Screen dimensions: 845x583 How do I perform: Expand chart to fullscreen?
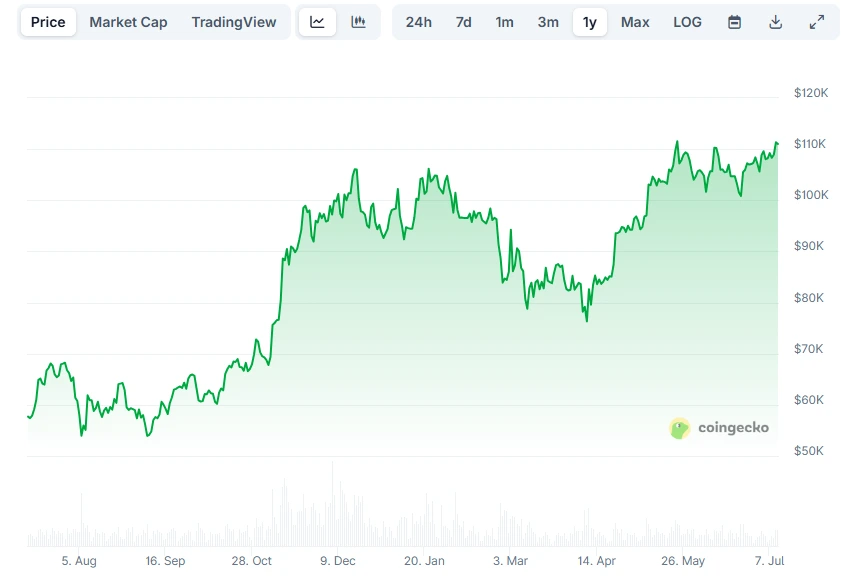point(816,21)
